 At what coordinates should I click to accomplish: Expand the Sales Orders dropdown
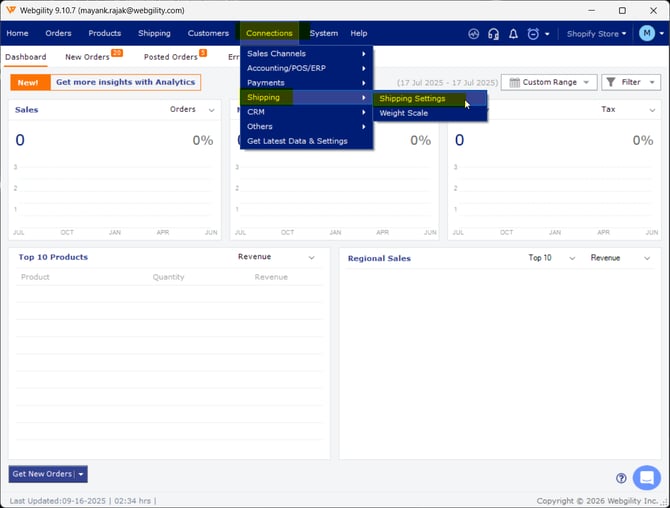(192, 109)
